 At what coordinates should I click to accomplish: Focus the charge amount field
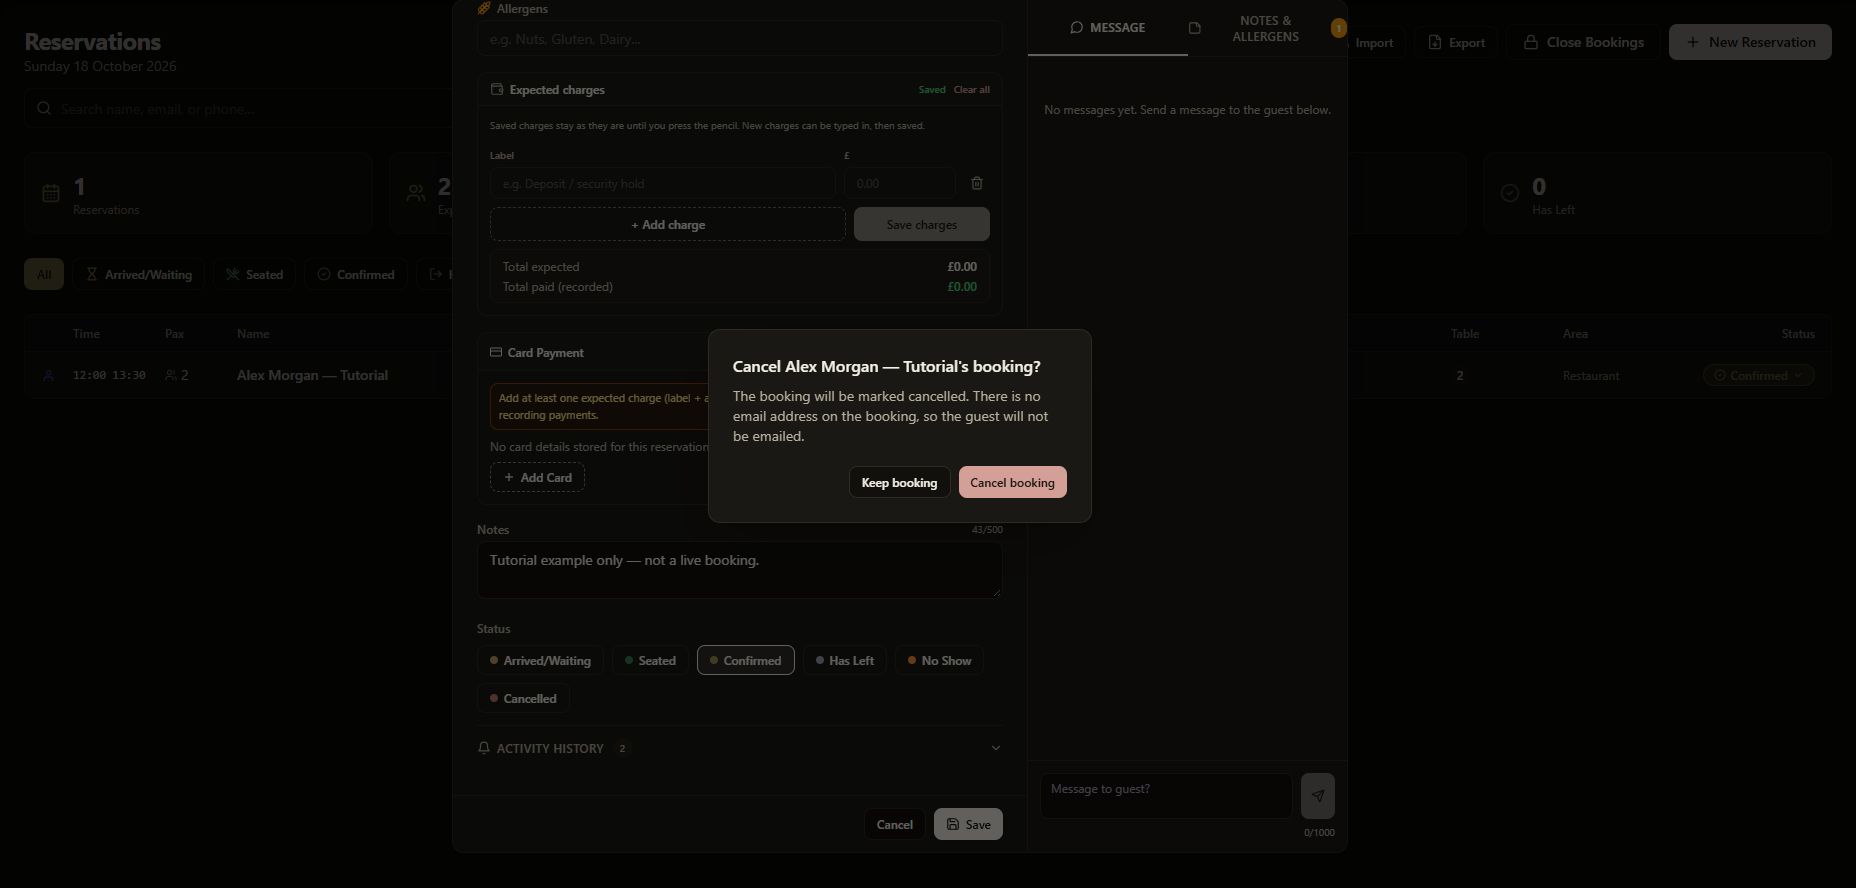click(x=900, y=183)
